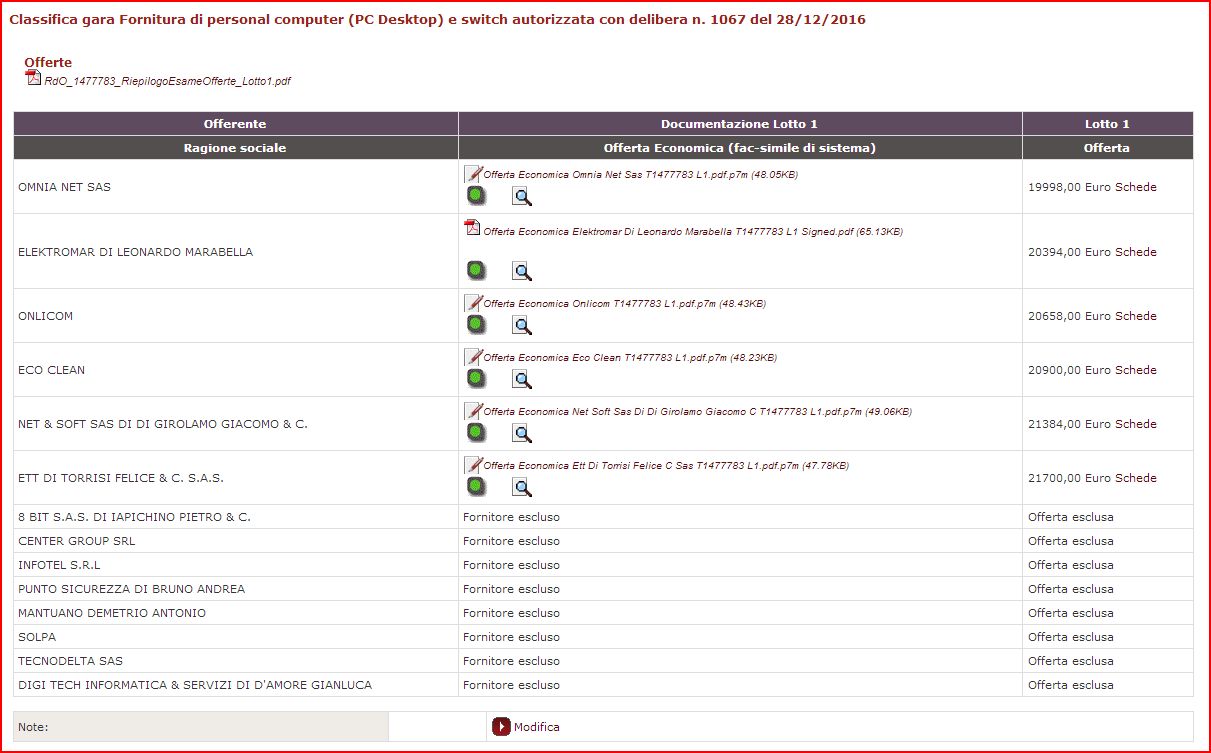Click signed-file icon of Omnia Net Sas offer
Screen dimensions: 1211x753
473,173
